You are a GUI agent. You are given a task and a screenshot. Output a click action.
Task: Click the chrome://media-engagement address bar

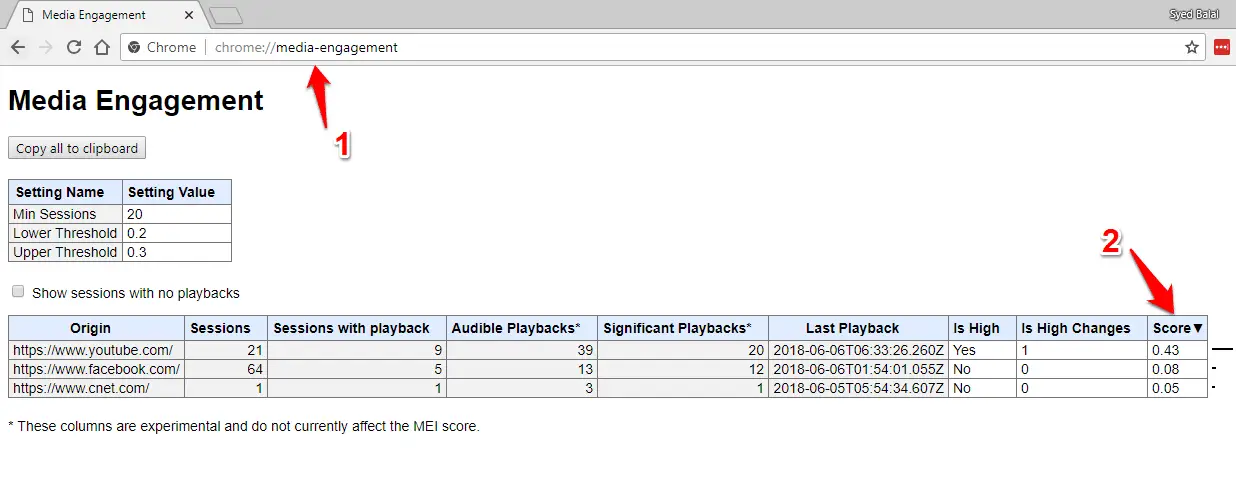660,47
